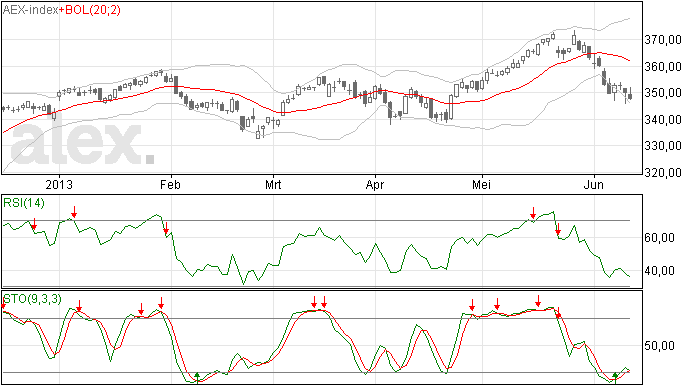The image size is (690, 387).
Task: Click the green buy arrow near February in STO
Action: click(x=197, y=377)
